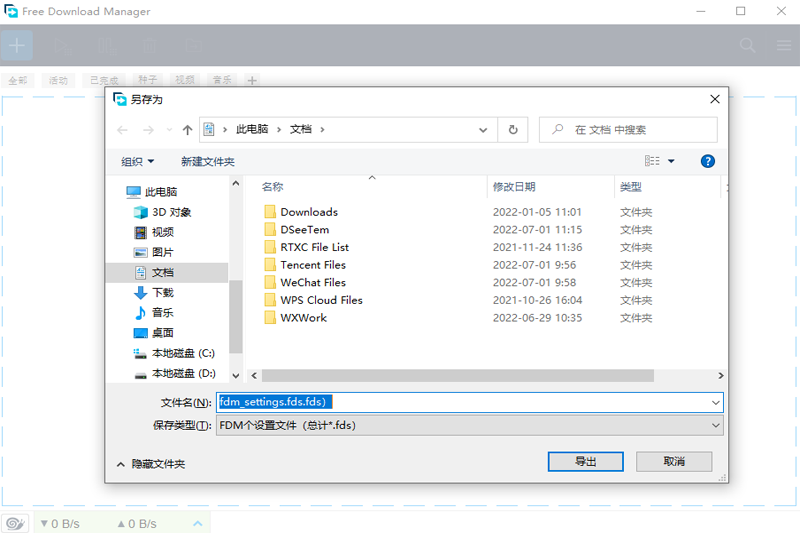Screen dimensions: 800x533
Task: Click 文档 segment in address bar
Action: [301, 130]
